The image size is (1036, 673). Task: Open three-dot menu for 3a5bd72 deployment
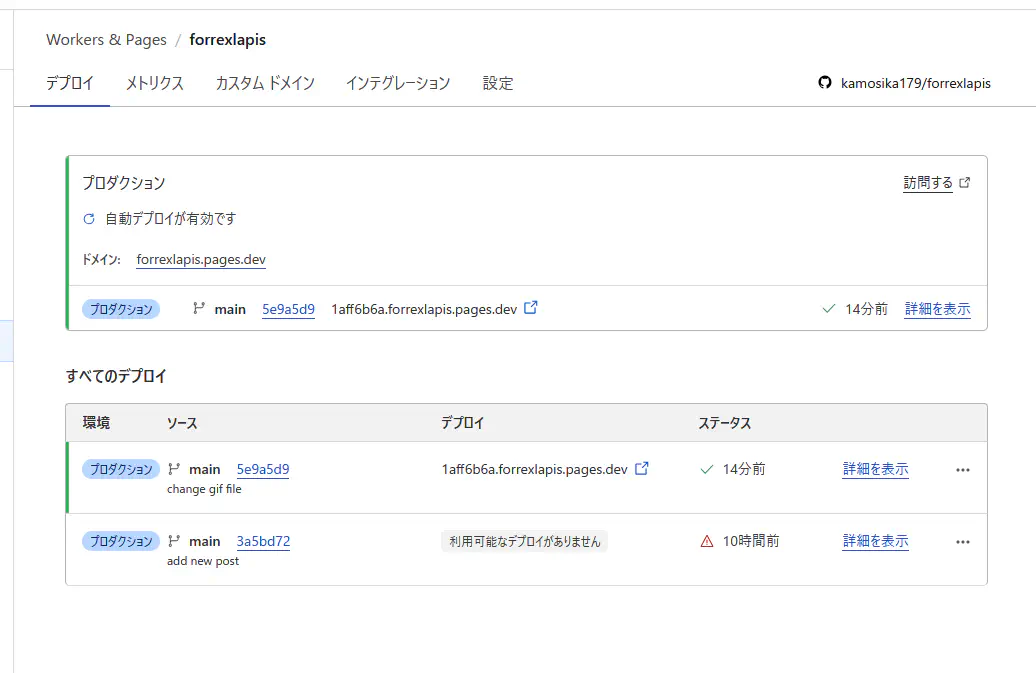pyautogui.click(x=963, y=541)
